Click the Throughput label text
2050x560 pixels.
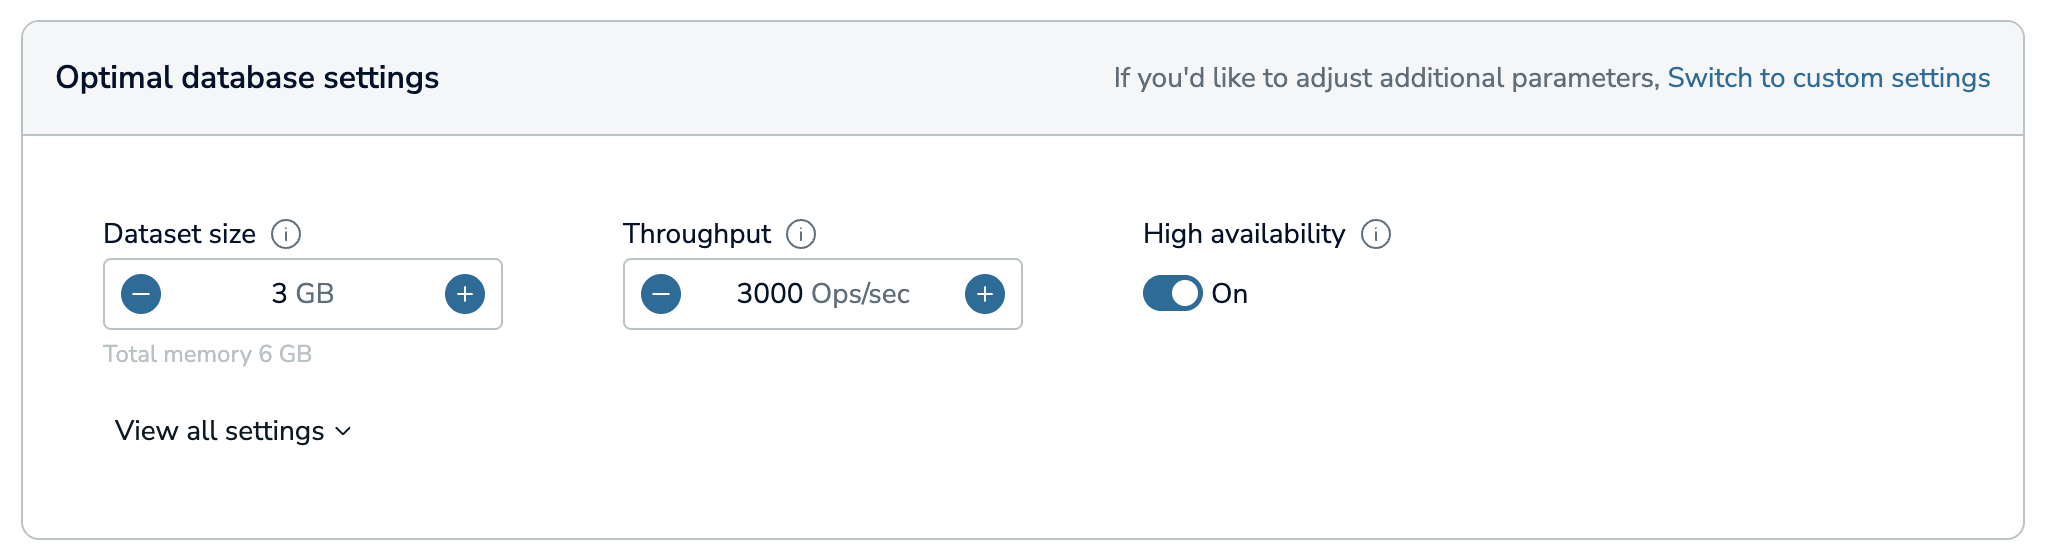pyautogui.click(x=697, y=234)
